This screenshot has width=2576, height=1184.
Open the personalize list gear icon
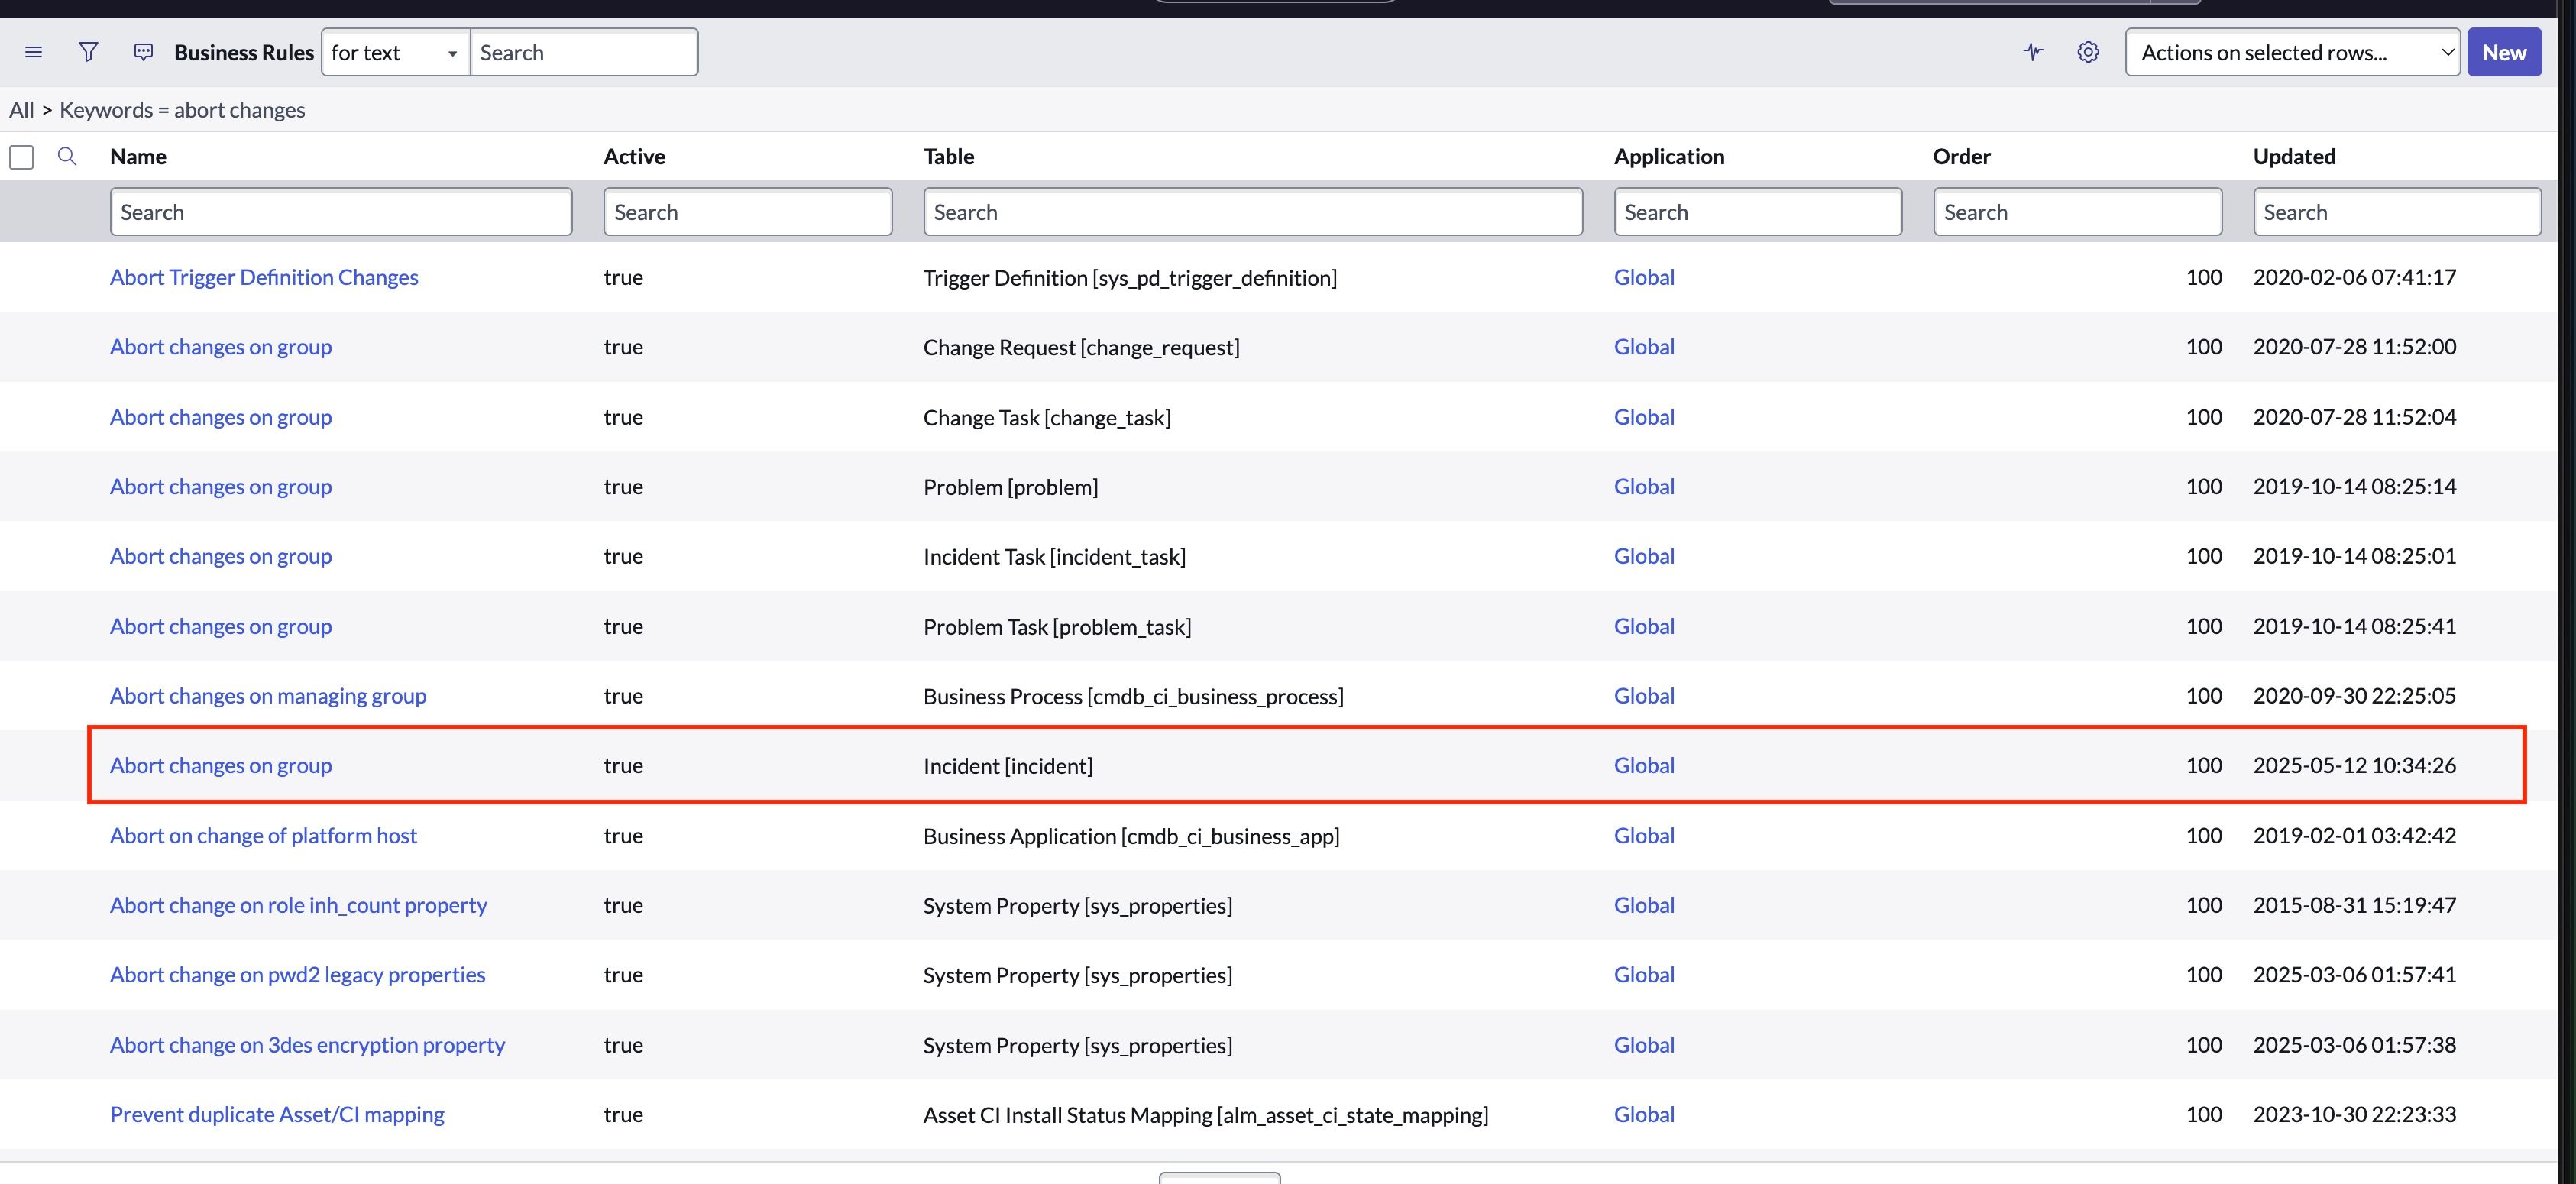pos(2088,52)
